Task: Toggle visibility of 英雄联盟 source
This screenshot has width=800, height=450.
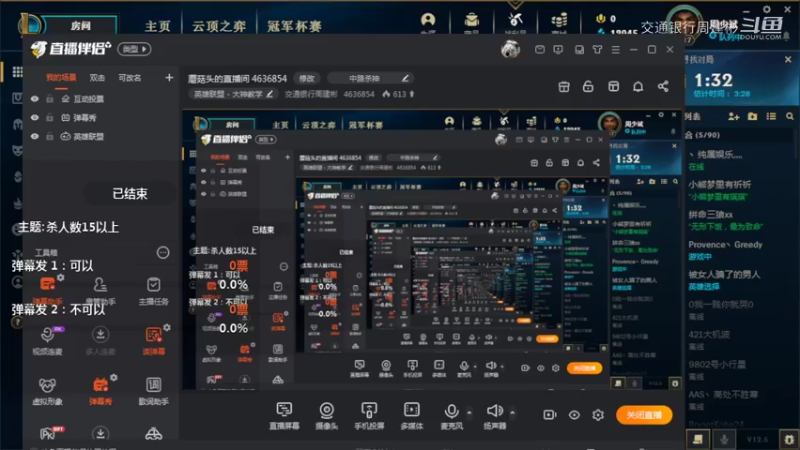Action: click(35, 136)
